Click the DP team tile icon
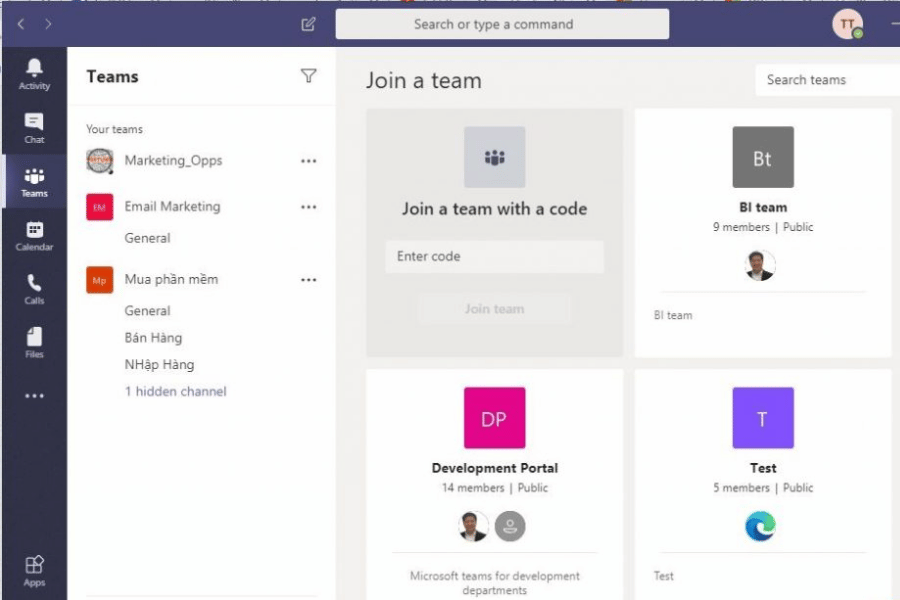 494,418
